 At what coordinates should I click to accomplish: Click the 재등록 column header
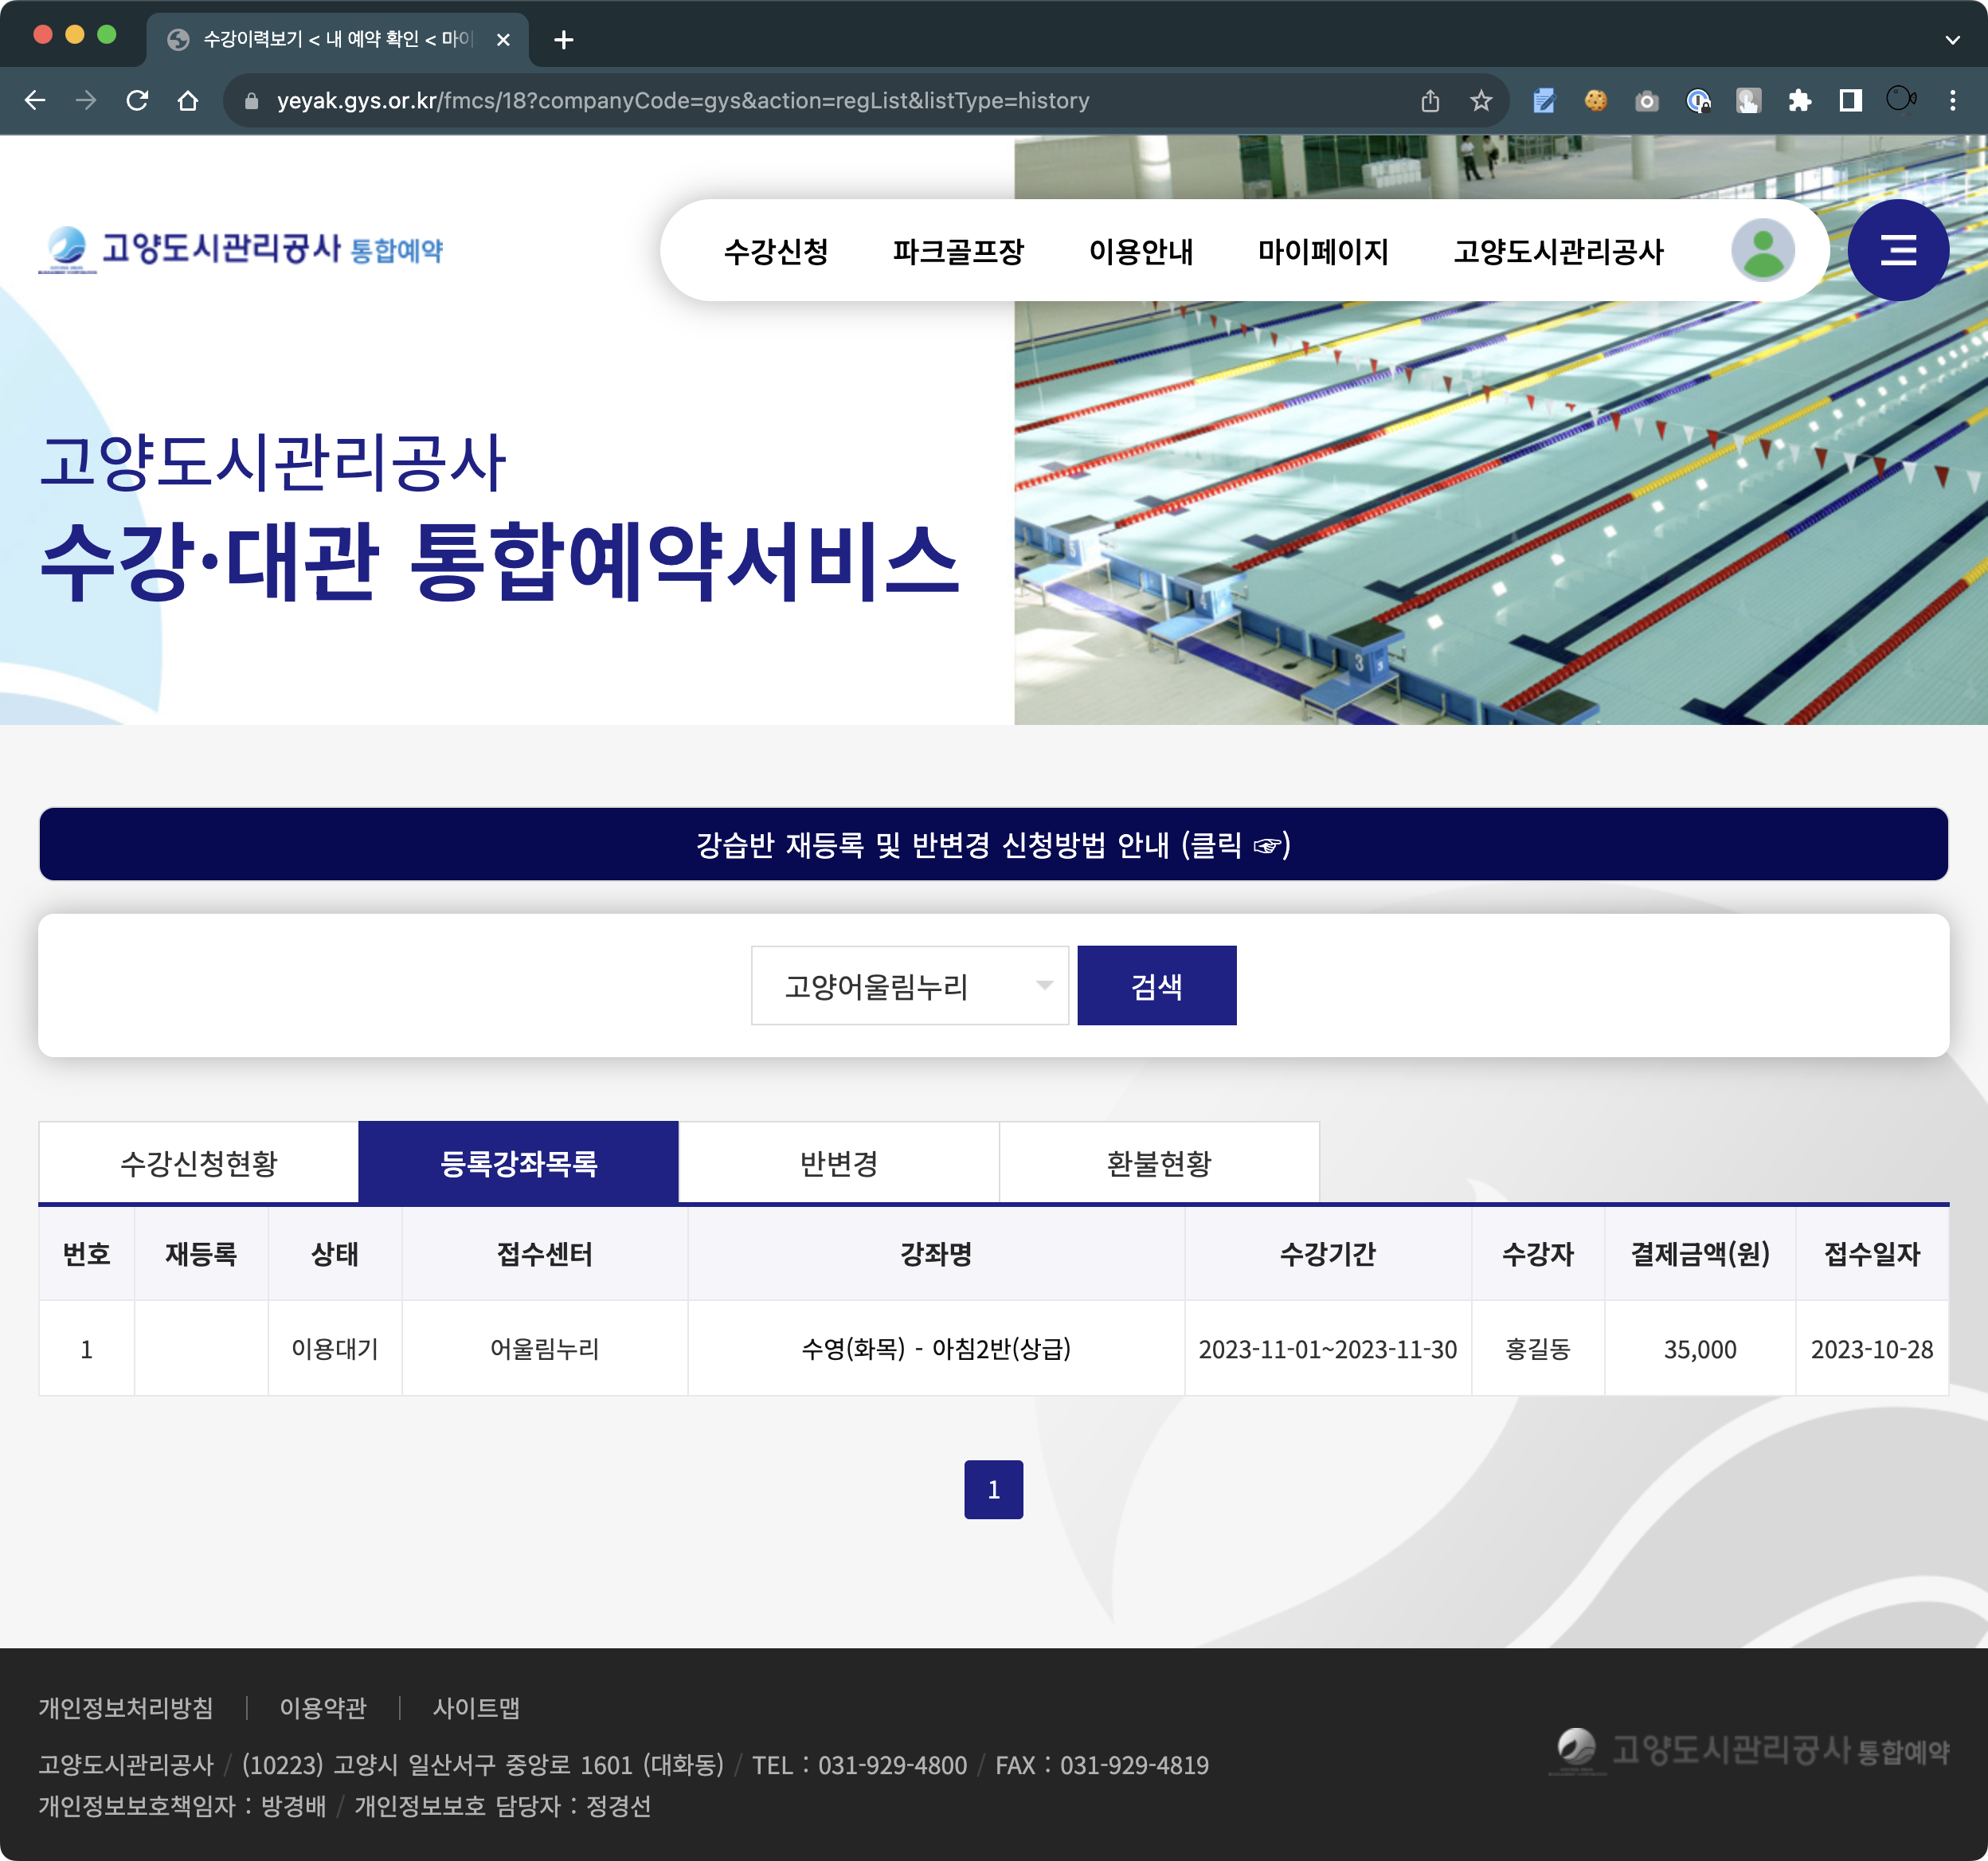201,1253
